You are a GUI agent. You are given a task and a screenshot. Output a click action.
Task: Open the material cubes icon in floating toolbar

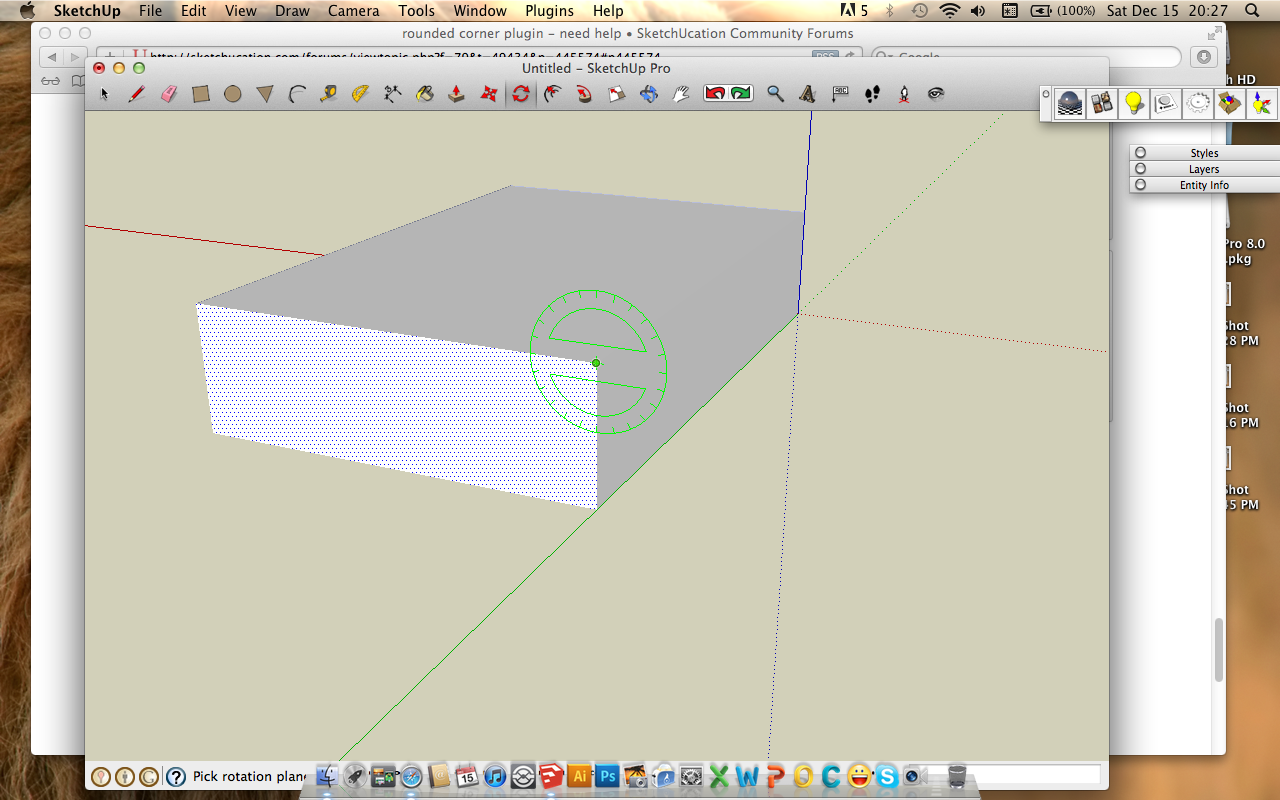pyautogui.click(x=1102, y=103)
